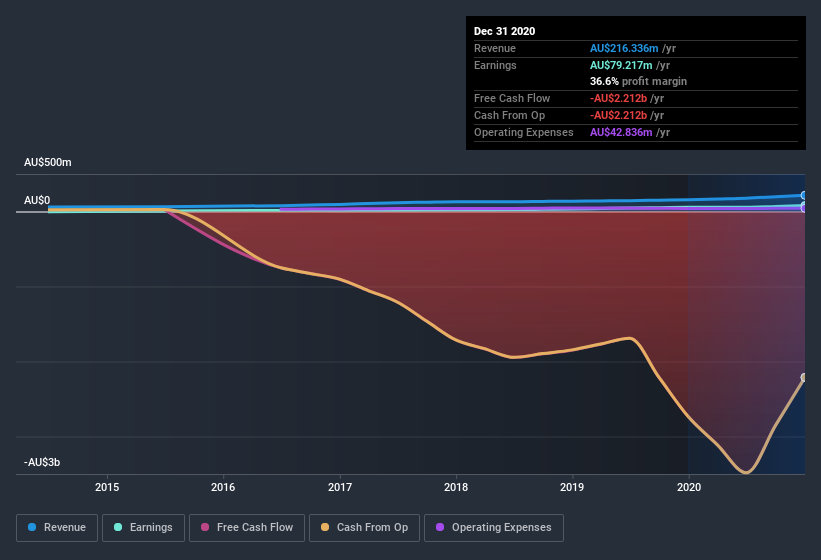Click the Cash From Op line end marker
This screenshot has width=821, height=560.
[804, 378]
